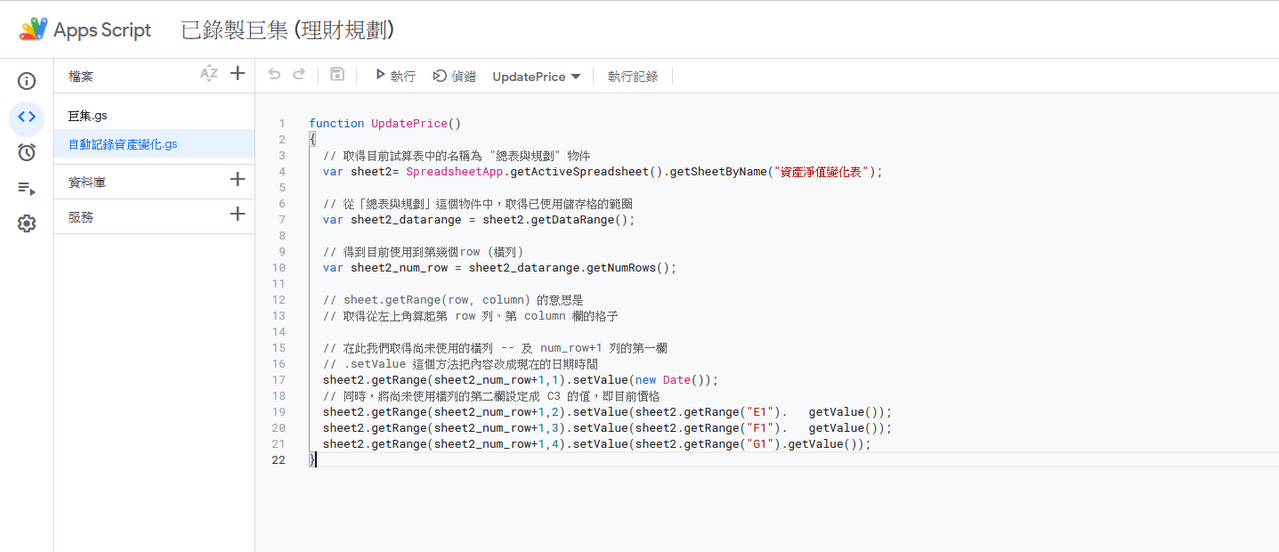Open the Triggers alarm clock icon
This screenshot has height=552, width=1279.
click(27, 152)
